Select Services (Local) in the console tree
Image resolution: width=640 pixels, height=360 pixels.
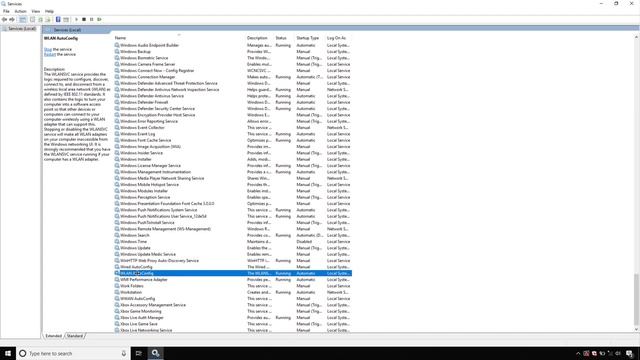pos(22,29)
